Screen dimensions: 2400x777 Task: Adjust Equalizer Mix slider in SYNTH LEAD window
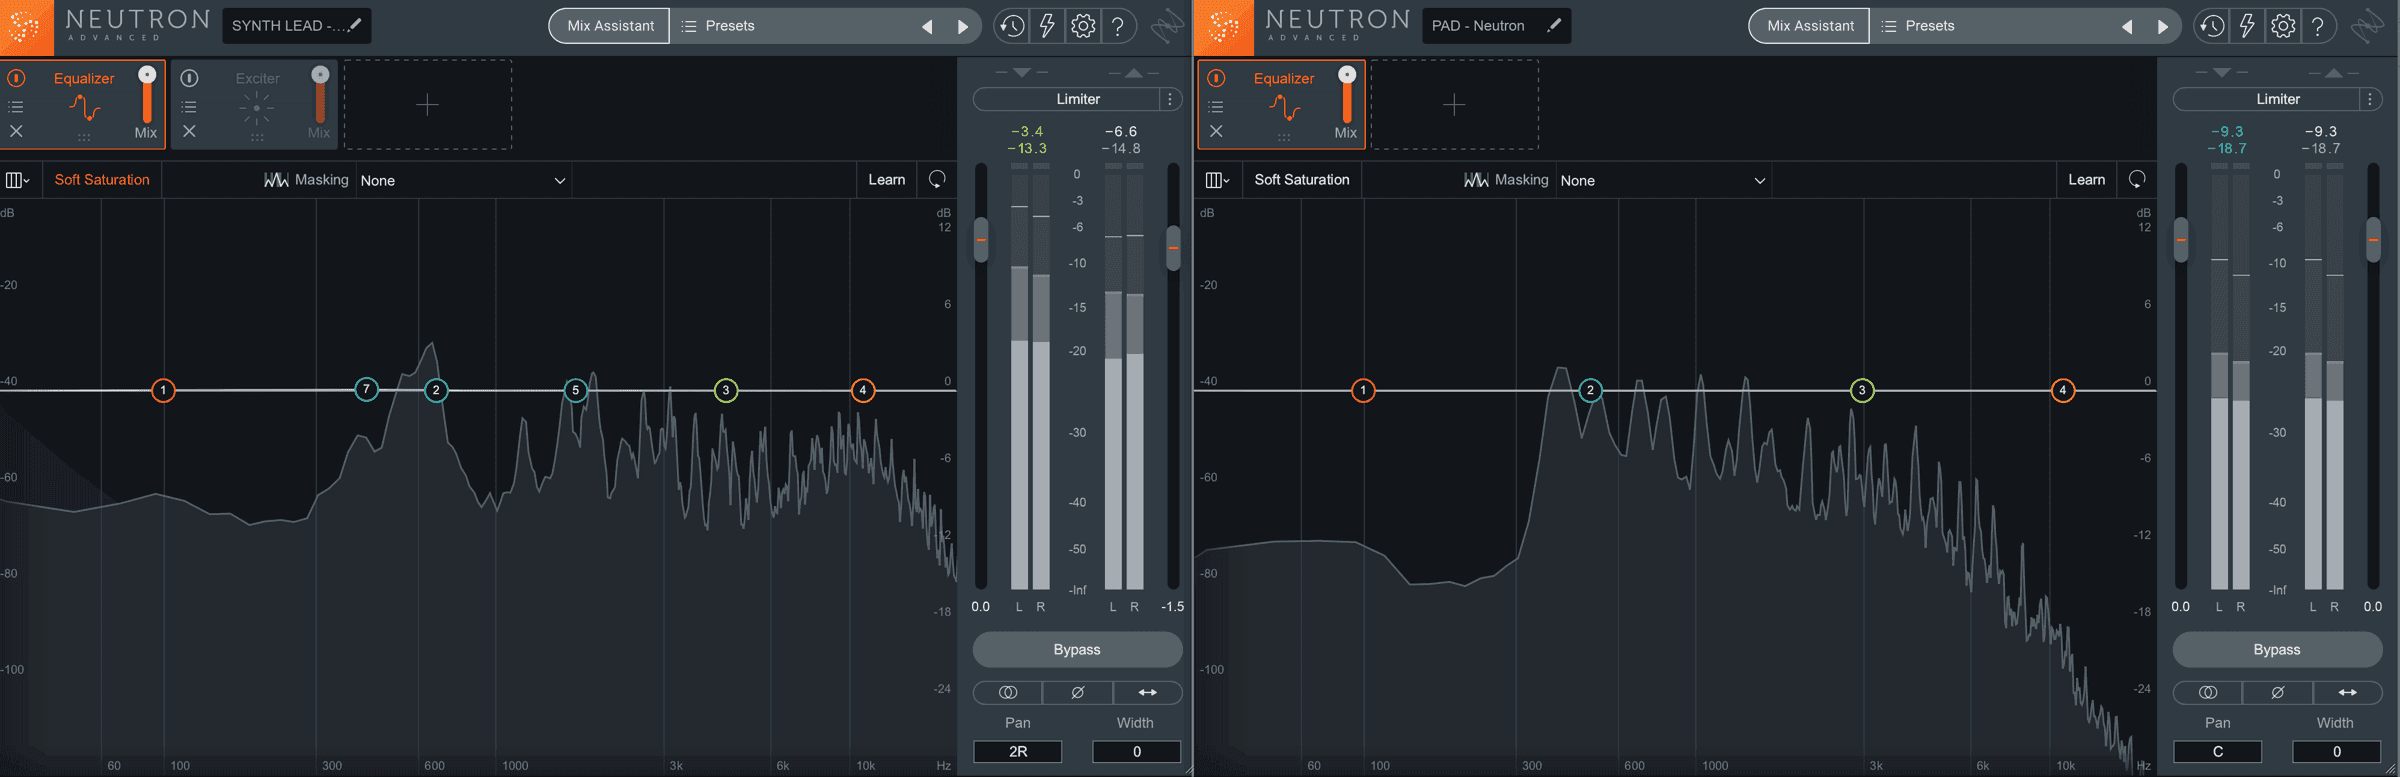click(x=147, y=96)
